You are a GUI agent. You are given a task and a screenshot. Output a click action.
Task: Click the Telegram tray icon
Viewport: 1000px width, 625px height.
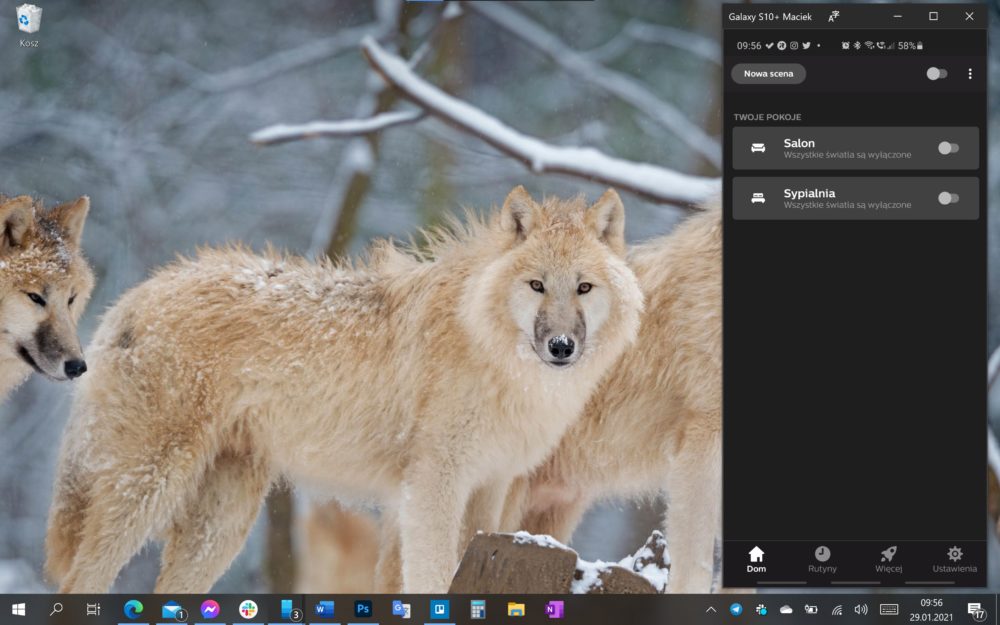(x=736, y=610)
